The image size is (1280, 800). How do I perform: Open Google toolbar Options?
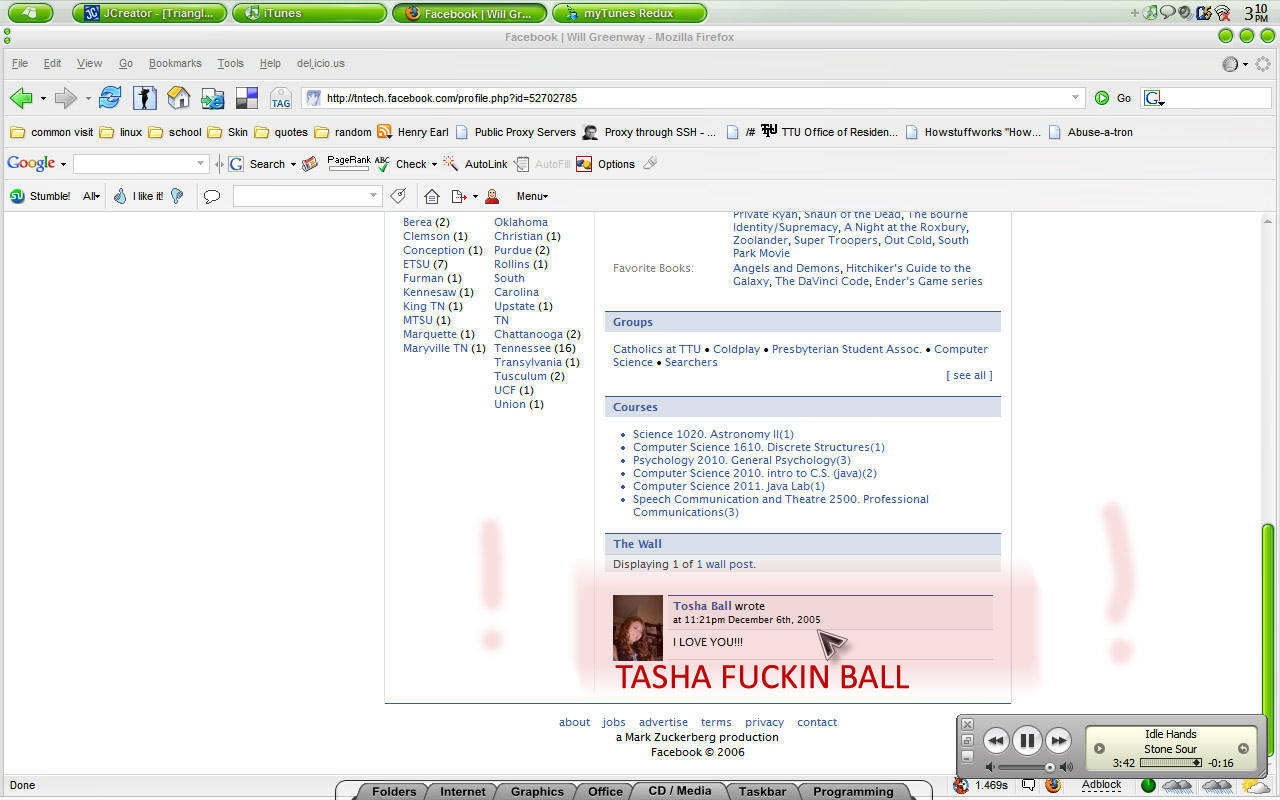(x=605, y=164)
